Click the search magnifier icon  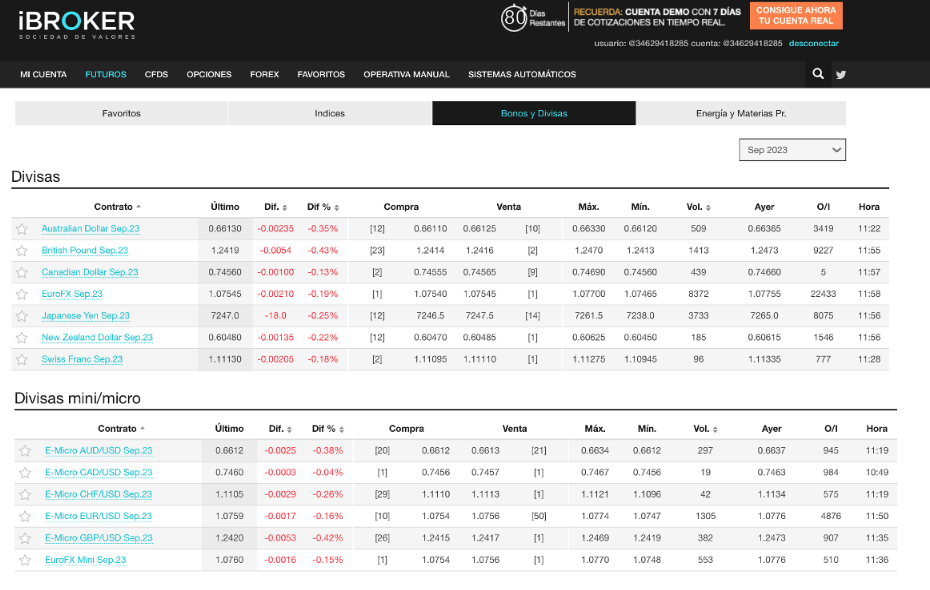(818, 74)
